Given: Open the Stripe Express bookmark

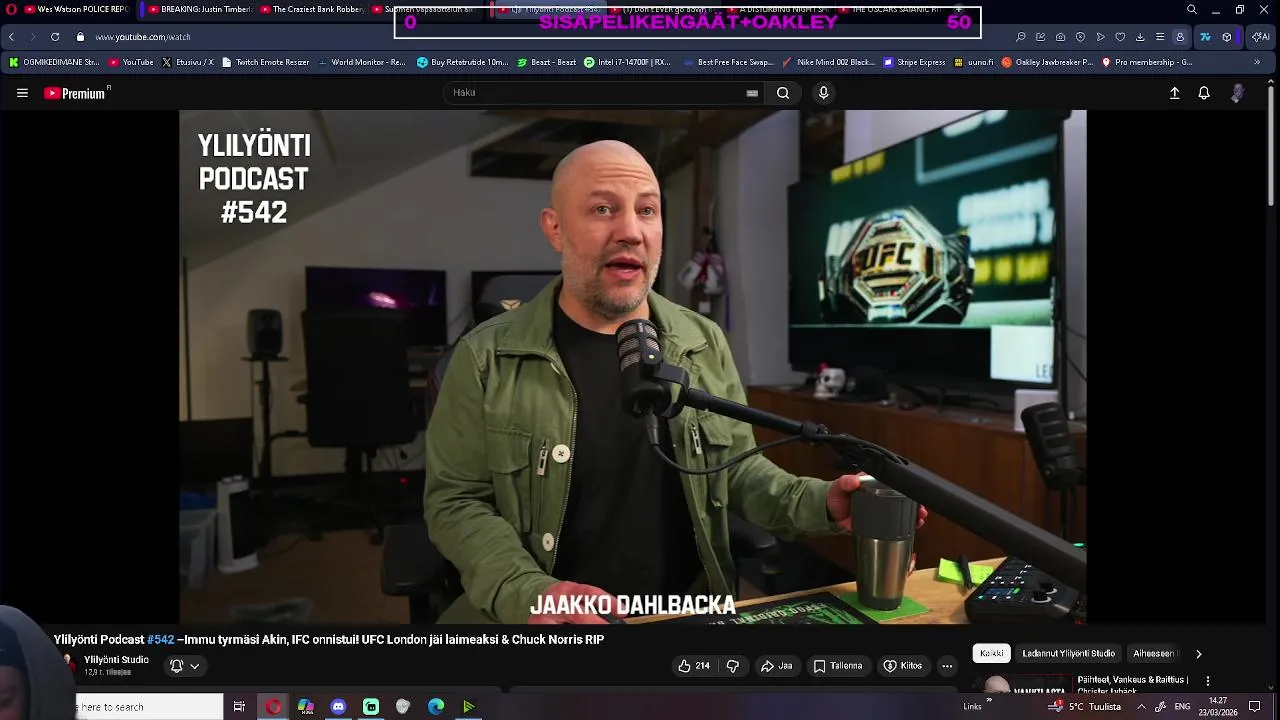Looking at the screenshot, I should pyautogui.click(x=913, y=62).
